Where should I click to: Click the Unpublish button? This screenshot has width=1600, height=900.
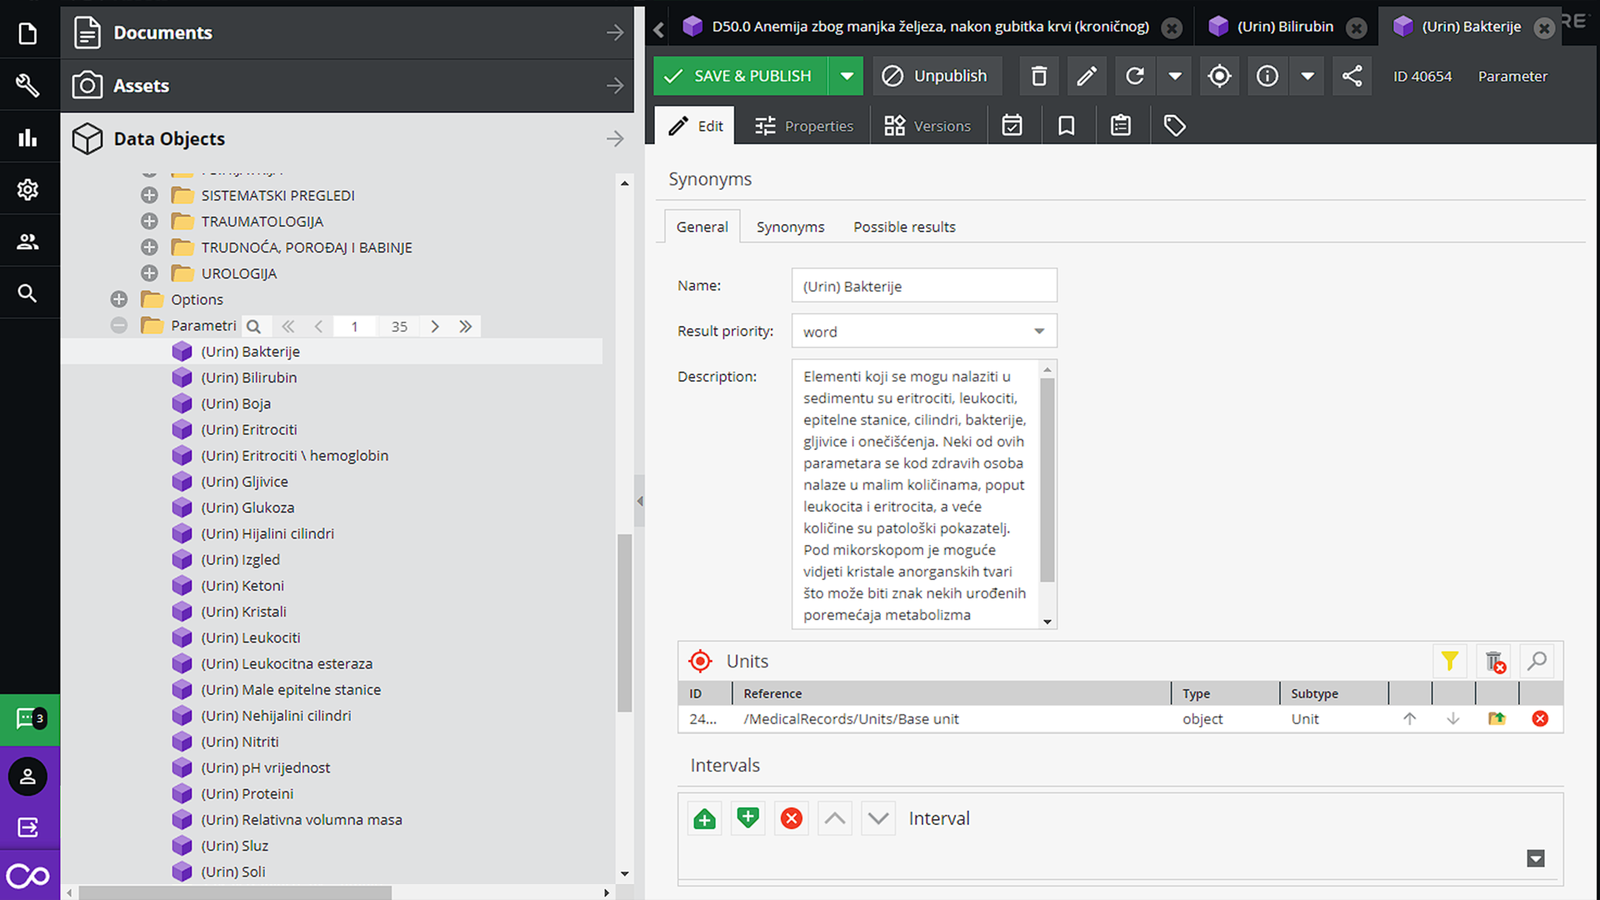[x=937, y=76]
